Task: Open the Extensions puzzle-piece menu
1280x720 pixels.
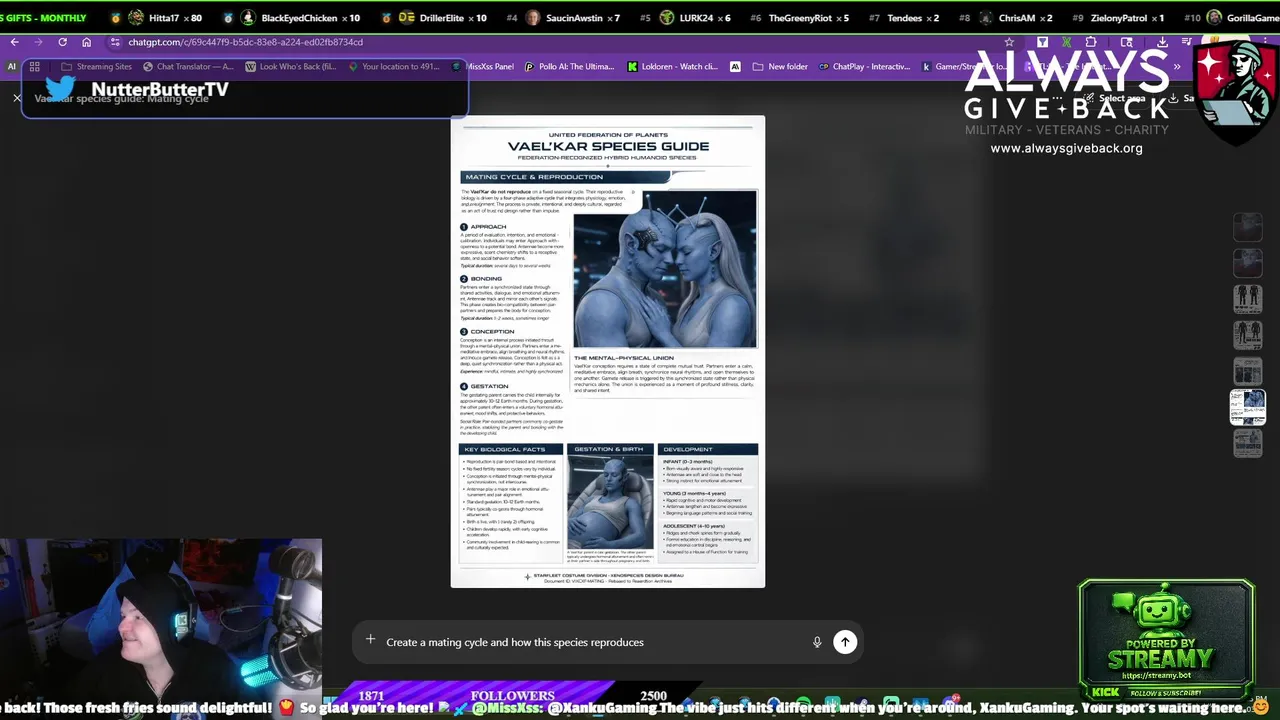Action: (x=1091, y=42)
